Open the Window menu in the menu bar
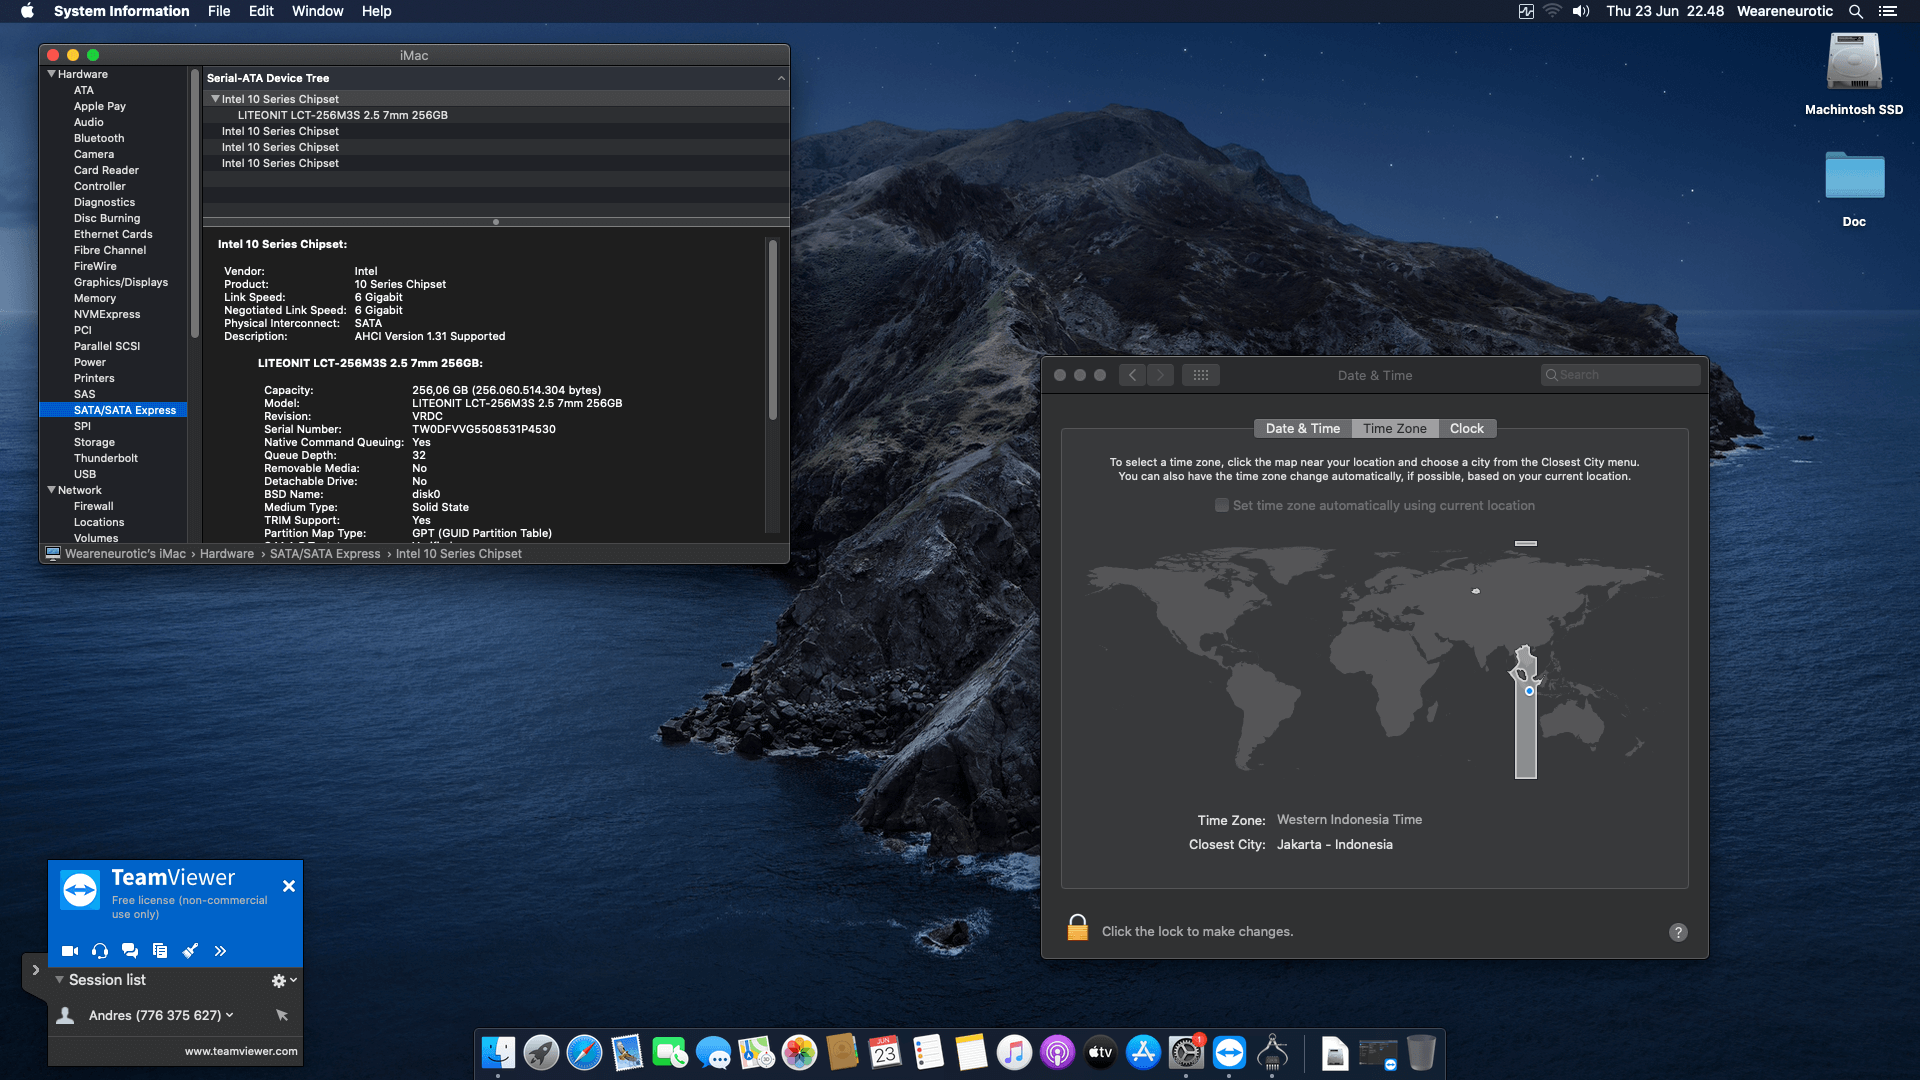 (317, 11)
